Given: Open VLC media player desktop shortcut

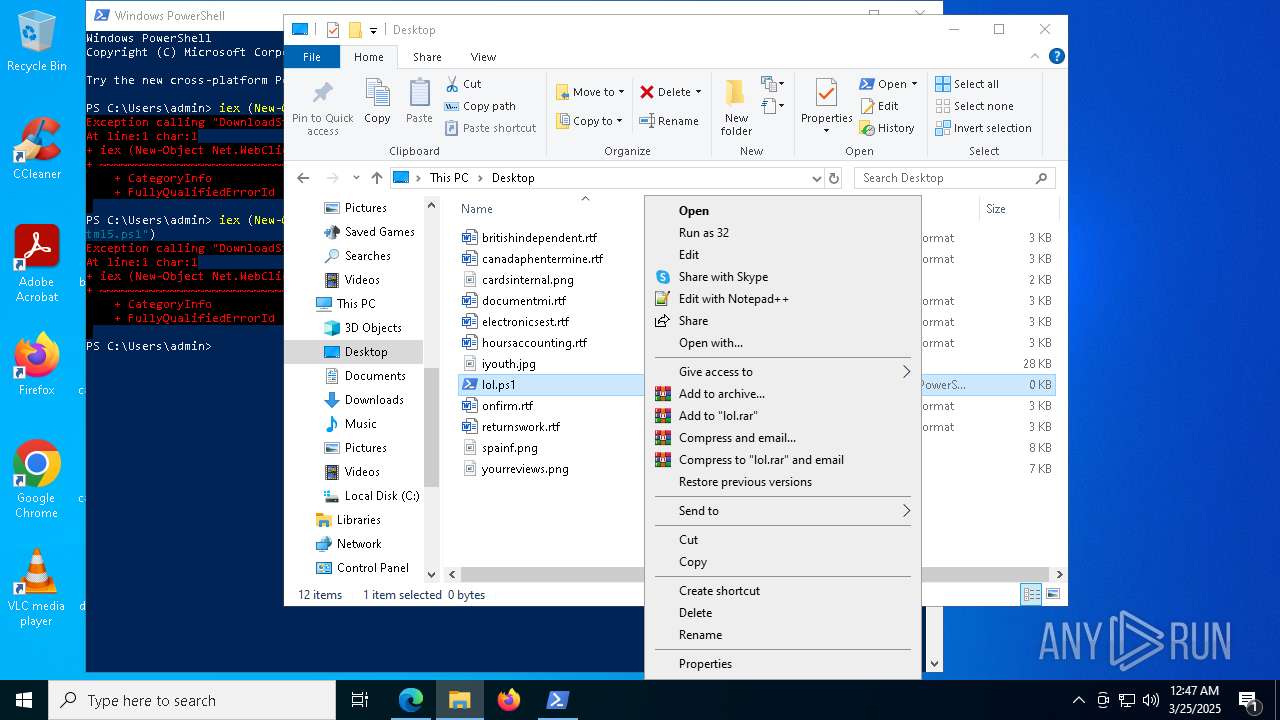Looking at the screenshot, I should tap(37, 588).
